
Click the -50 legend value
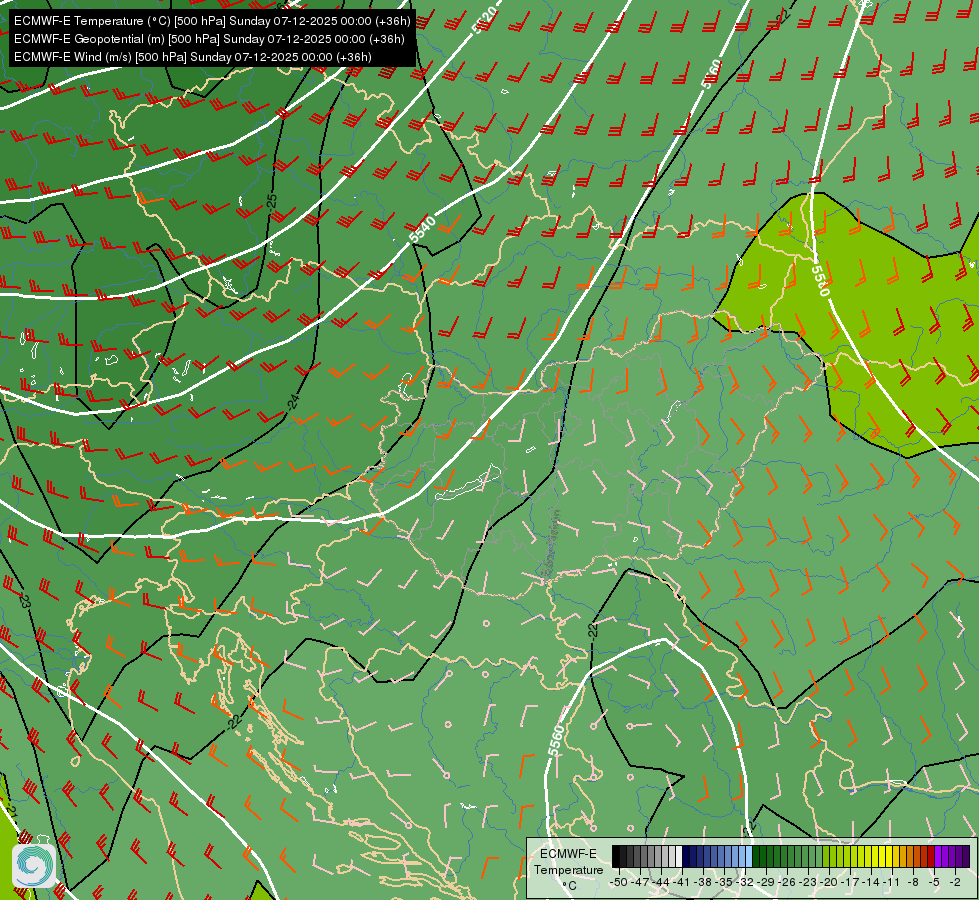point(619,883)
